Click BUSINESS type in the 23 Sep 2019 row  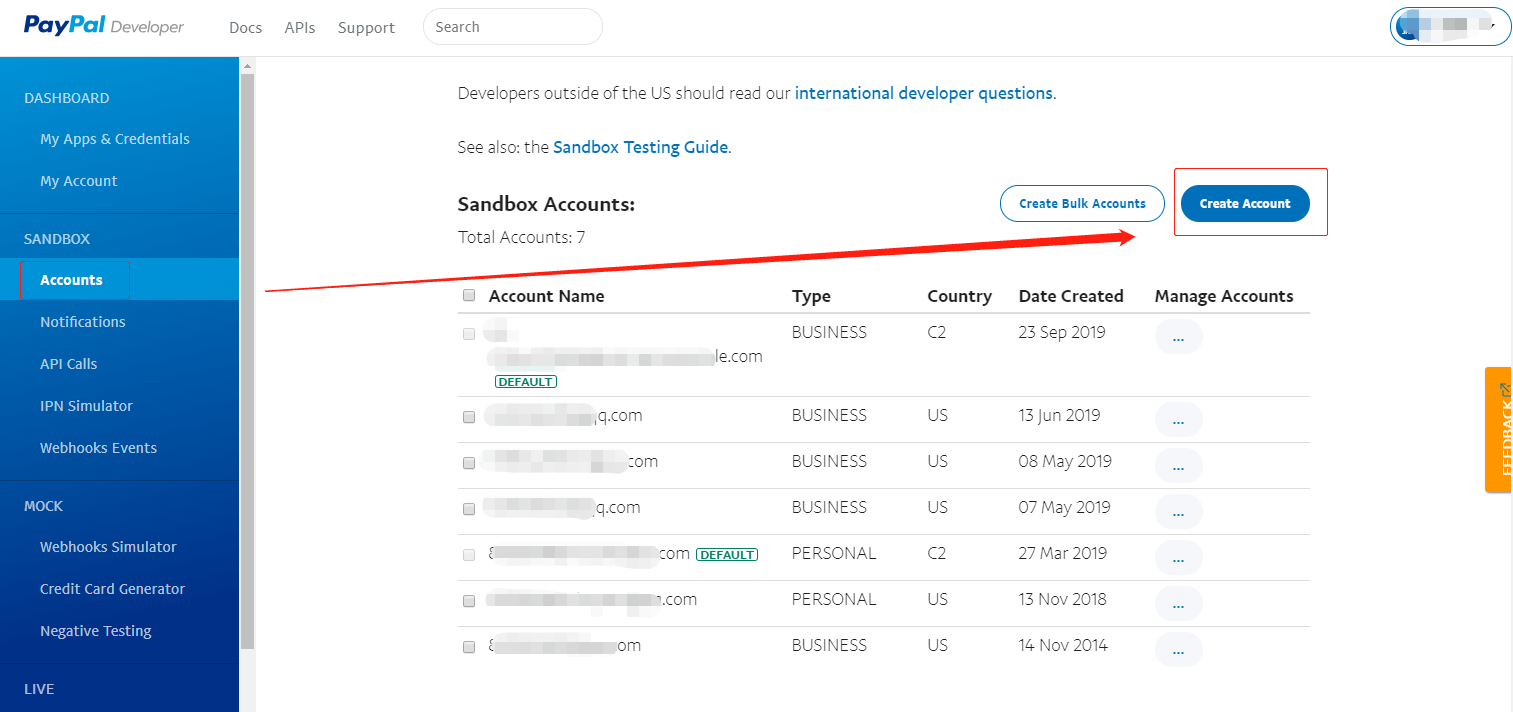[830, 332]
